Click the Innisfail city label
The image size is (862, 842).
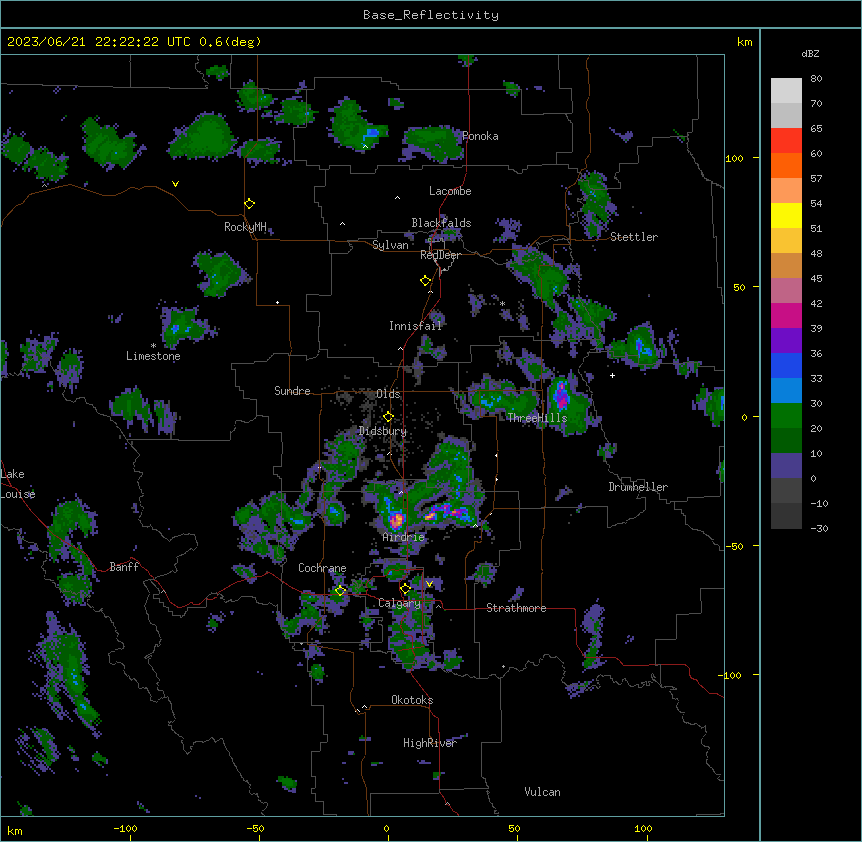[415, 326]
